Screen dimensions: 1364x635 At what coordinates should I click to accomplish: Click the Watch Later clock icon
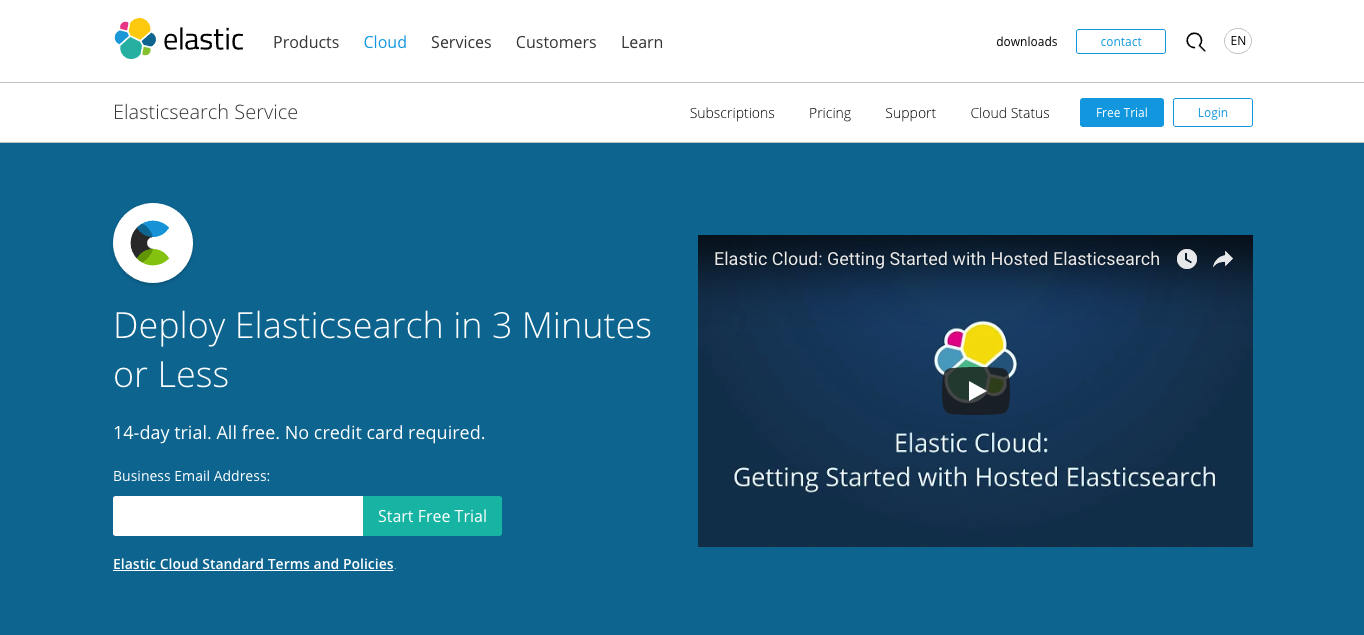click(x=1187, y=259)
